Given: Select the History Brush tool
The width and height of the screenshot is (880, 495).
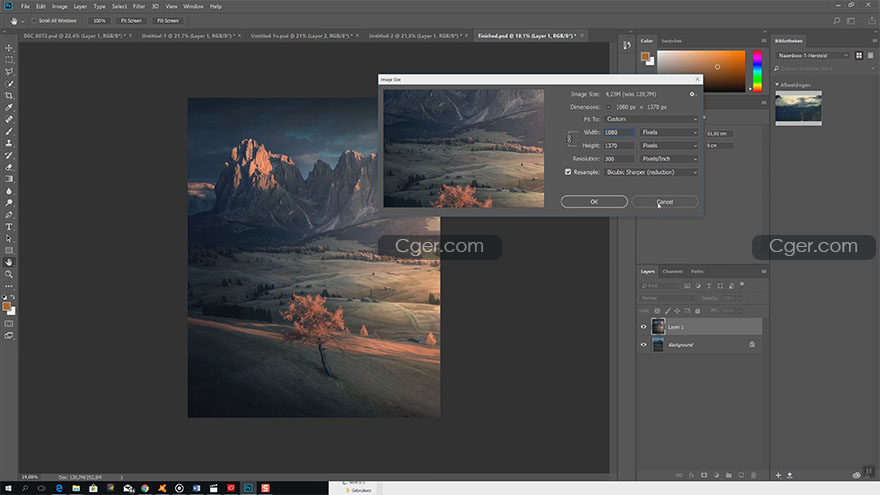Looking at the screenshot, I should point(9,155).
